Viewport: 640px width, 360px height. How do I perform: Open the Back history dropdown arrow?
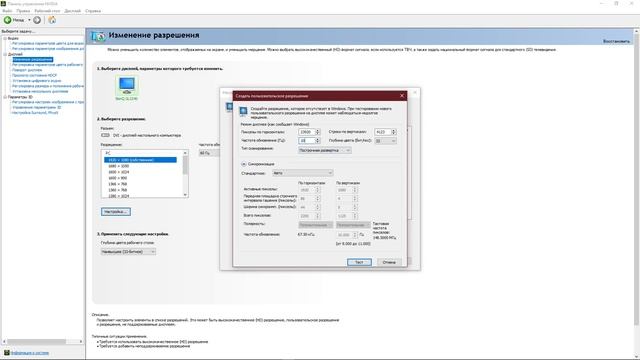[29, 20]
